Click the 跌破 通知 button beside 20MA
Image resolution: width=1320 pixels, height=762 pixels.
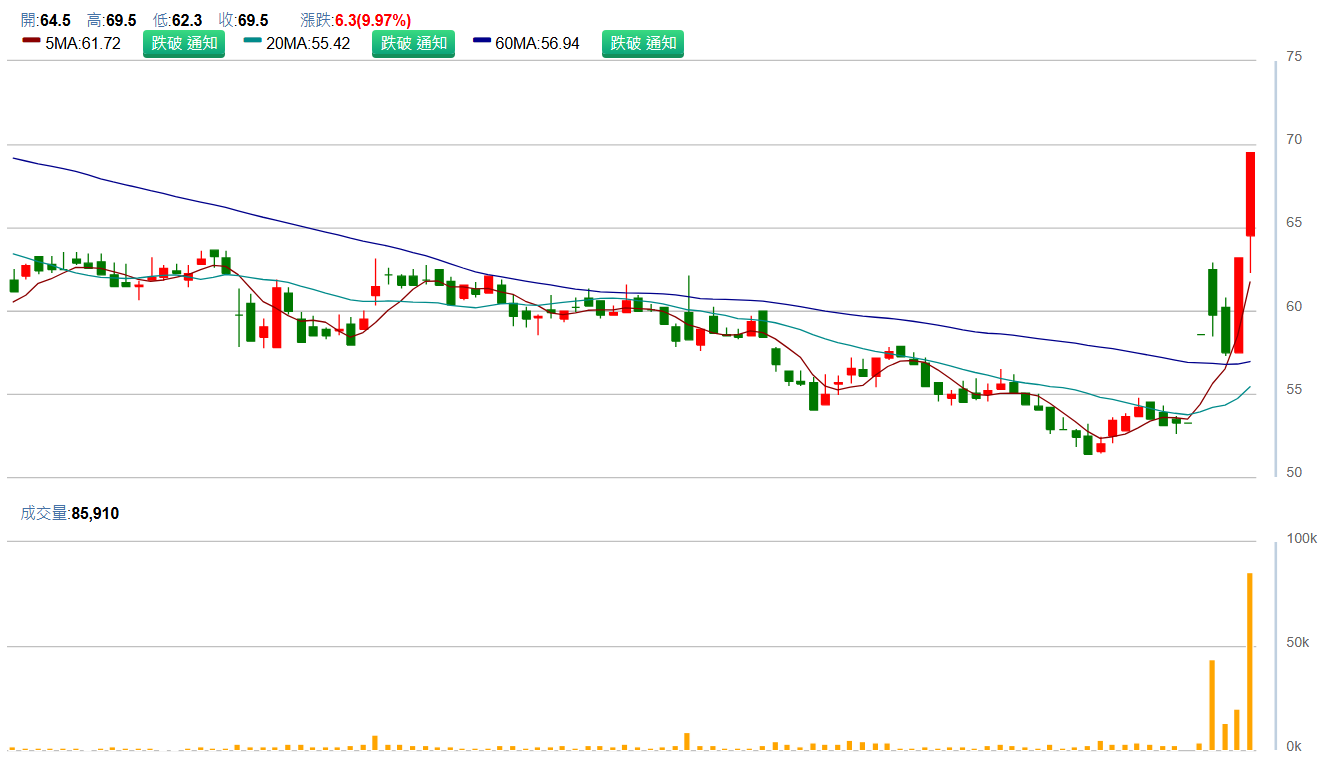click(413, 44)
